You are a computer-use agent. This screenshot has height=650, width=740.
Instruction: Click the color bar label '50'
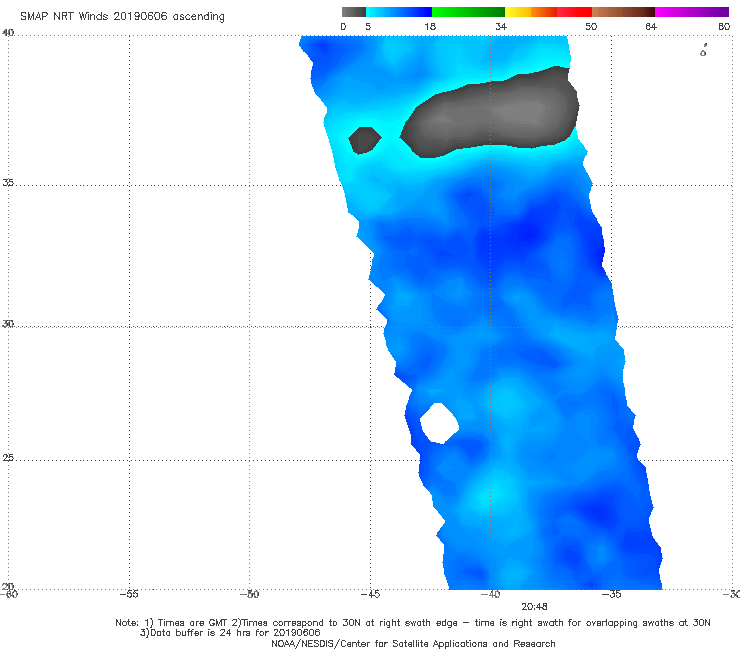[x=591, y=26]
